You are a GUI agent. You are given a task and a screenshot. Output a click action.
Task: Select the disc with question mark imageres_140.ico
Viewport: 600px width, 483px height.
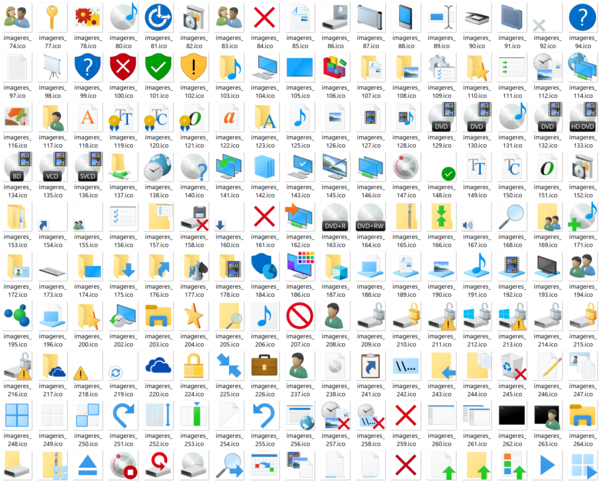[x=194, y=167]
